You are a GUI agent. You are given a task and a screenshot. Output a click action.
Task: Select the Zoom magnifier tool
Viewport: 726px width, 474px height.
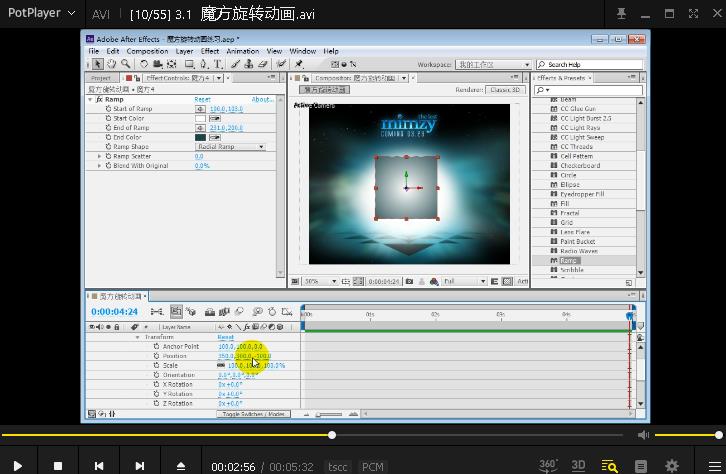pos(125,64)
